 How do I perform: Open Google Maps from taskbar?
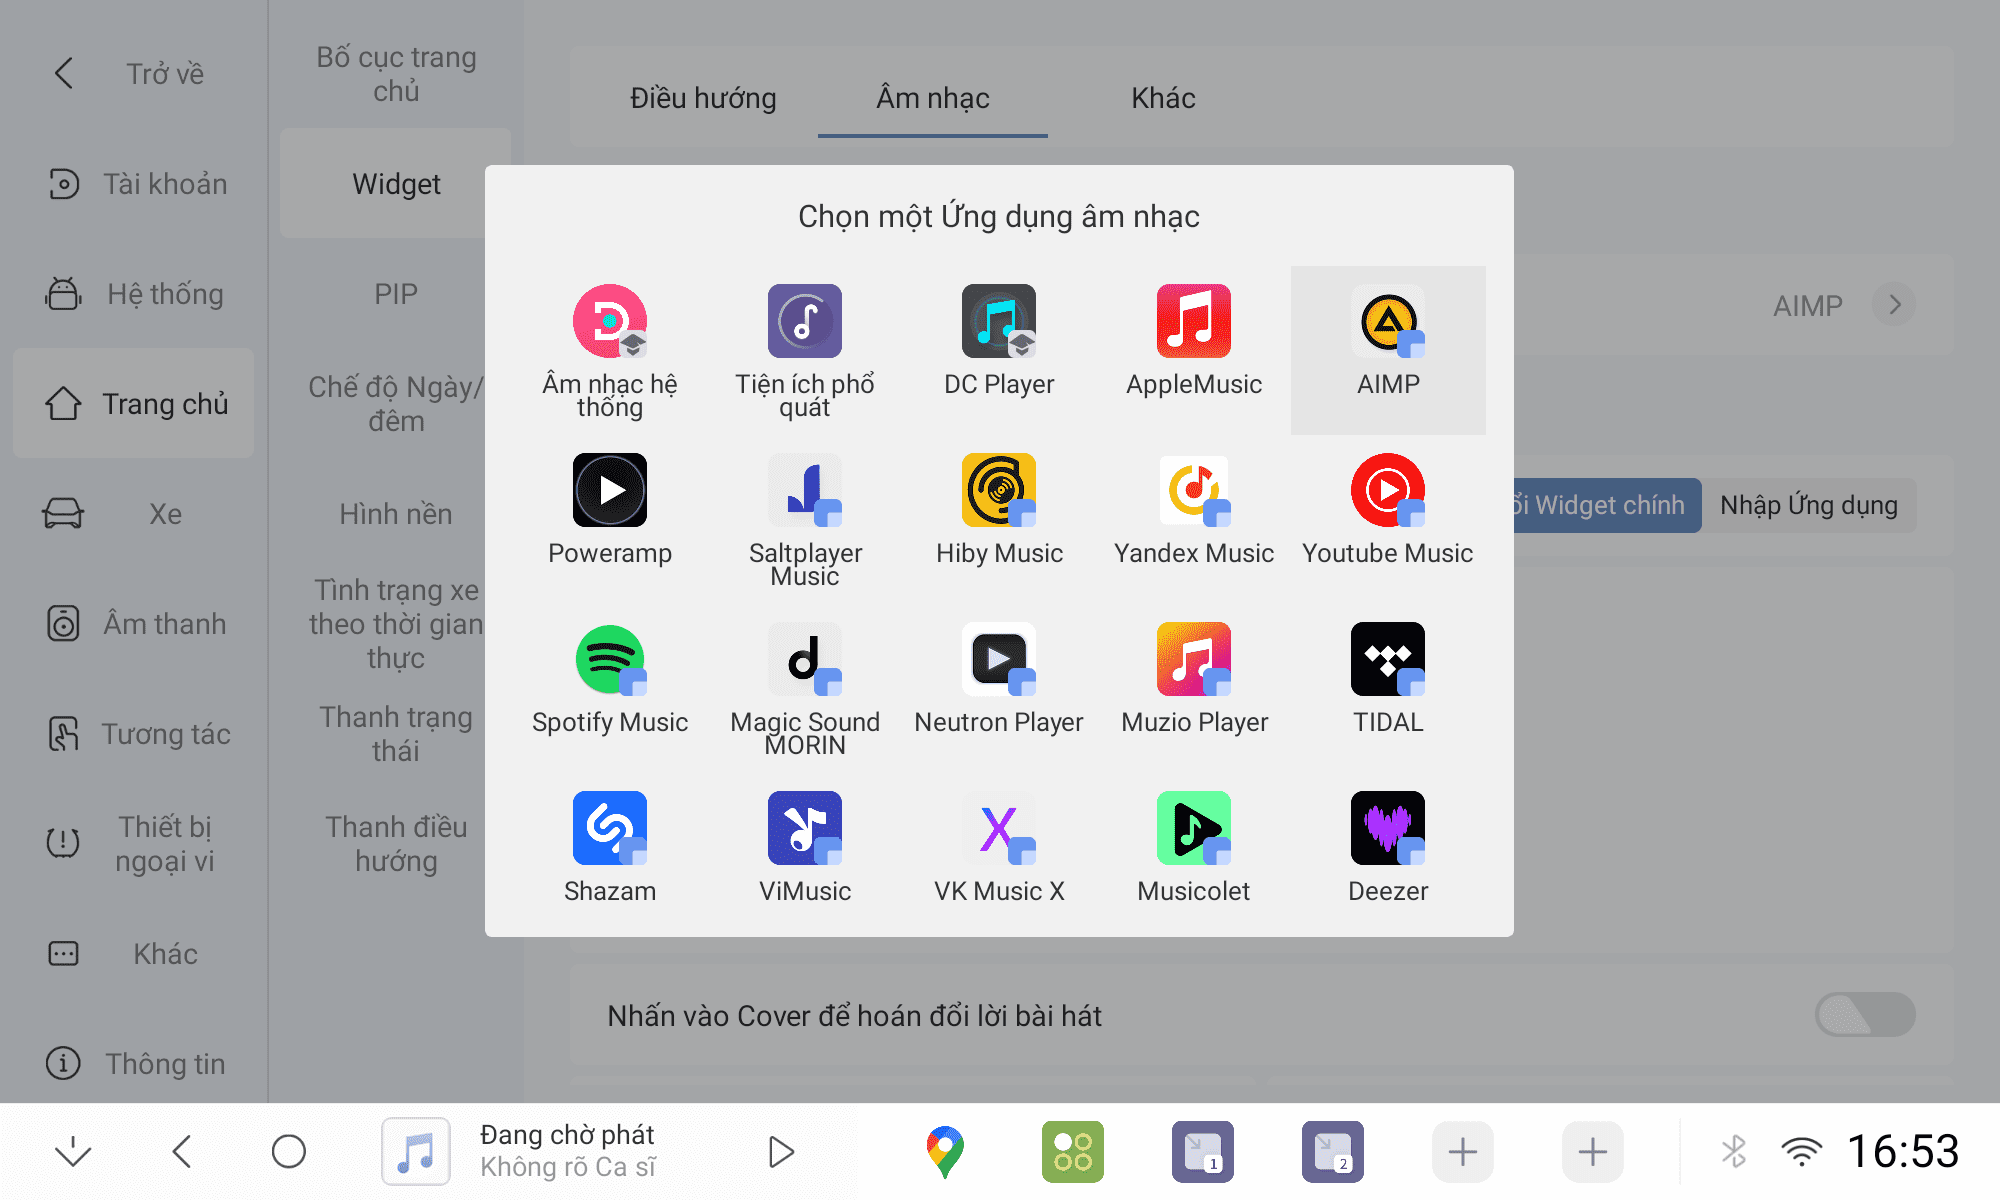click(x=944, y=1152)
